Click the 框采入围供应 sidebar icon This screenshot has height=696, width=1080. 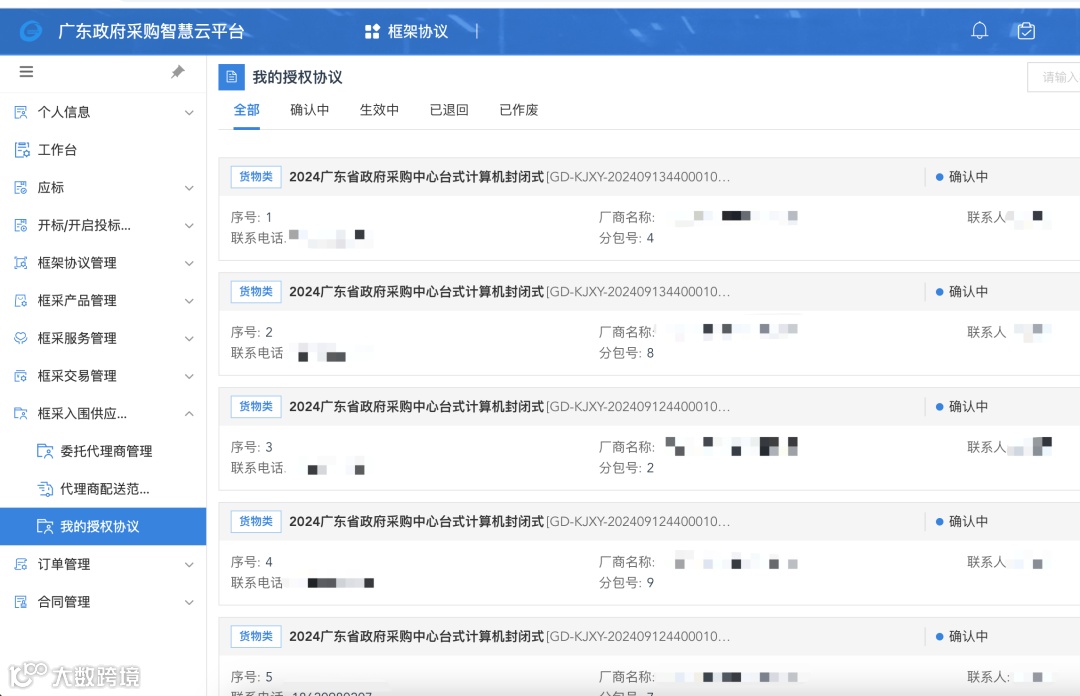(21, 413)
